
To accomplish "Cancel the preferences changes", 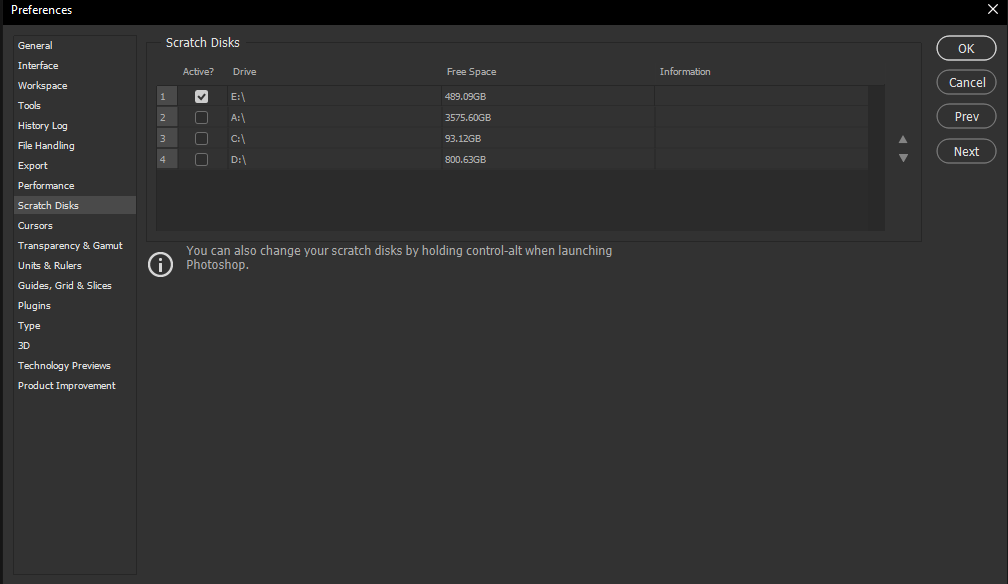I will click(966, 83).
